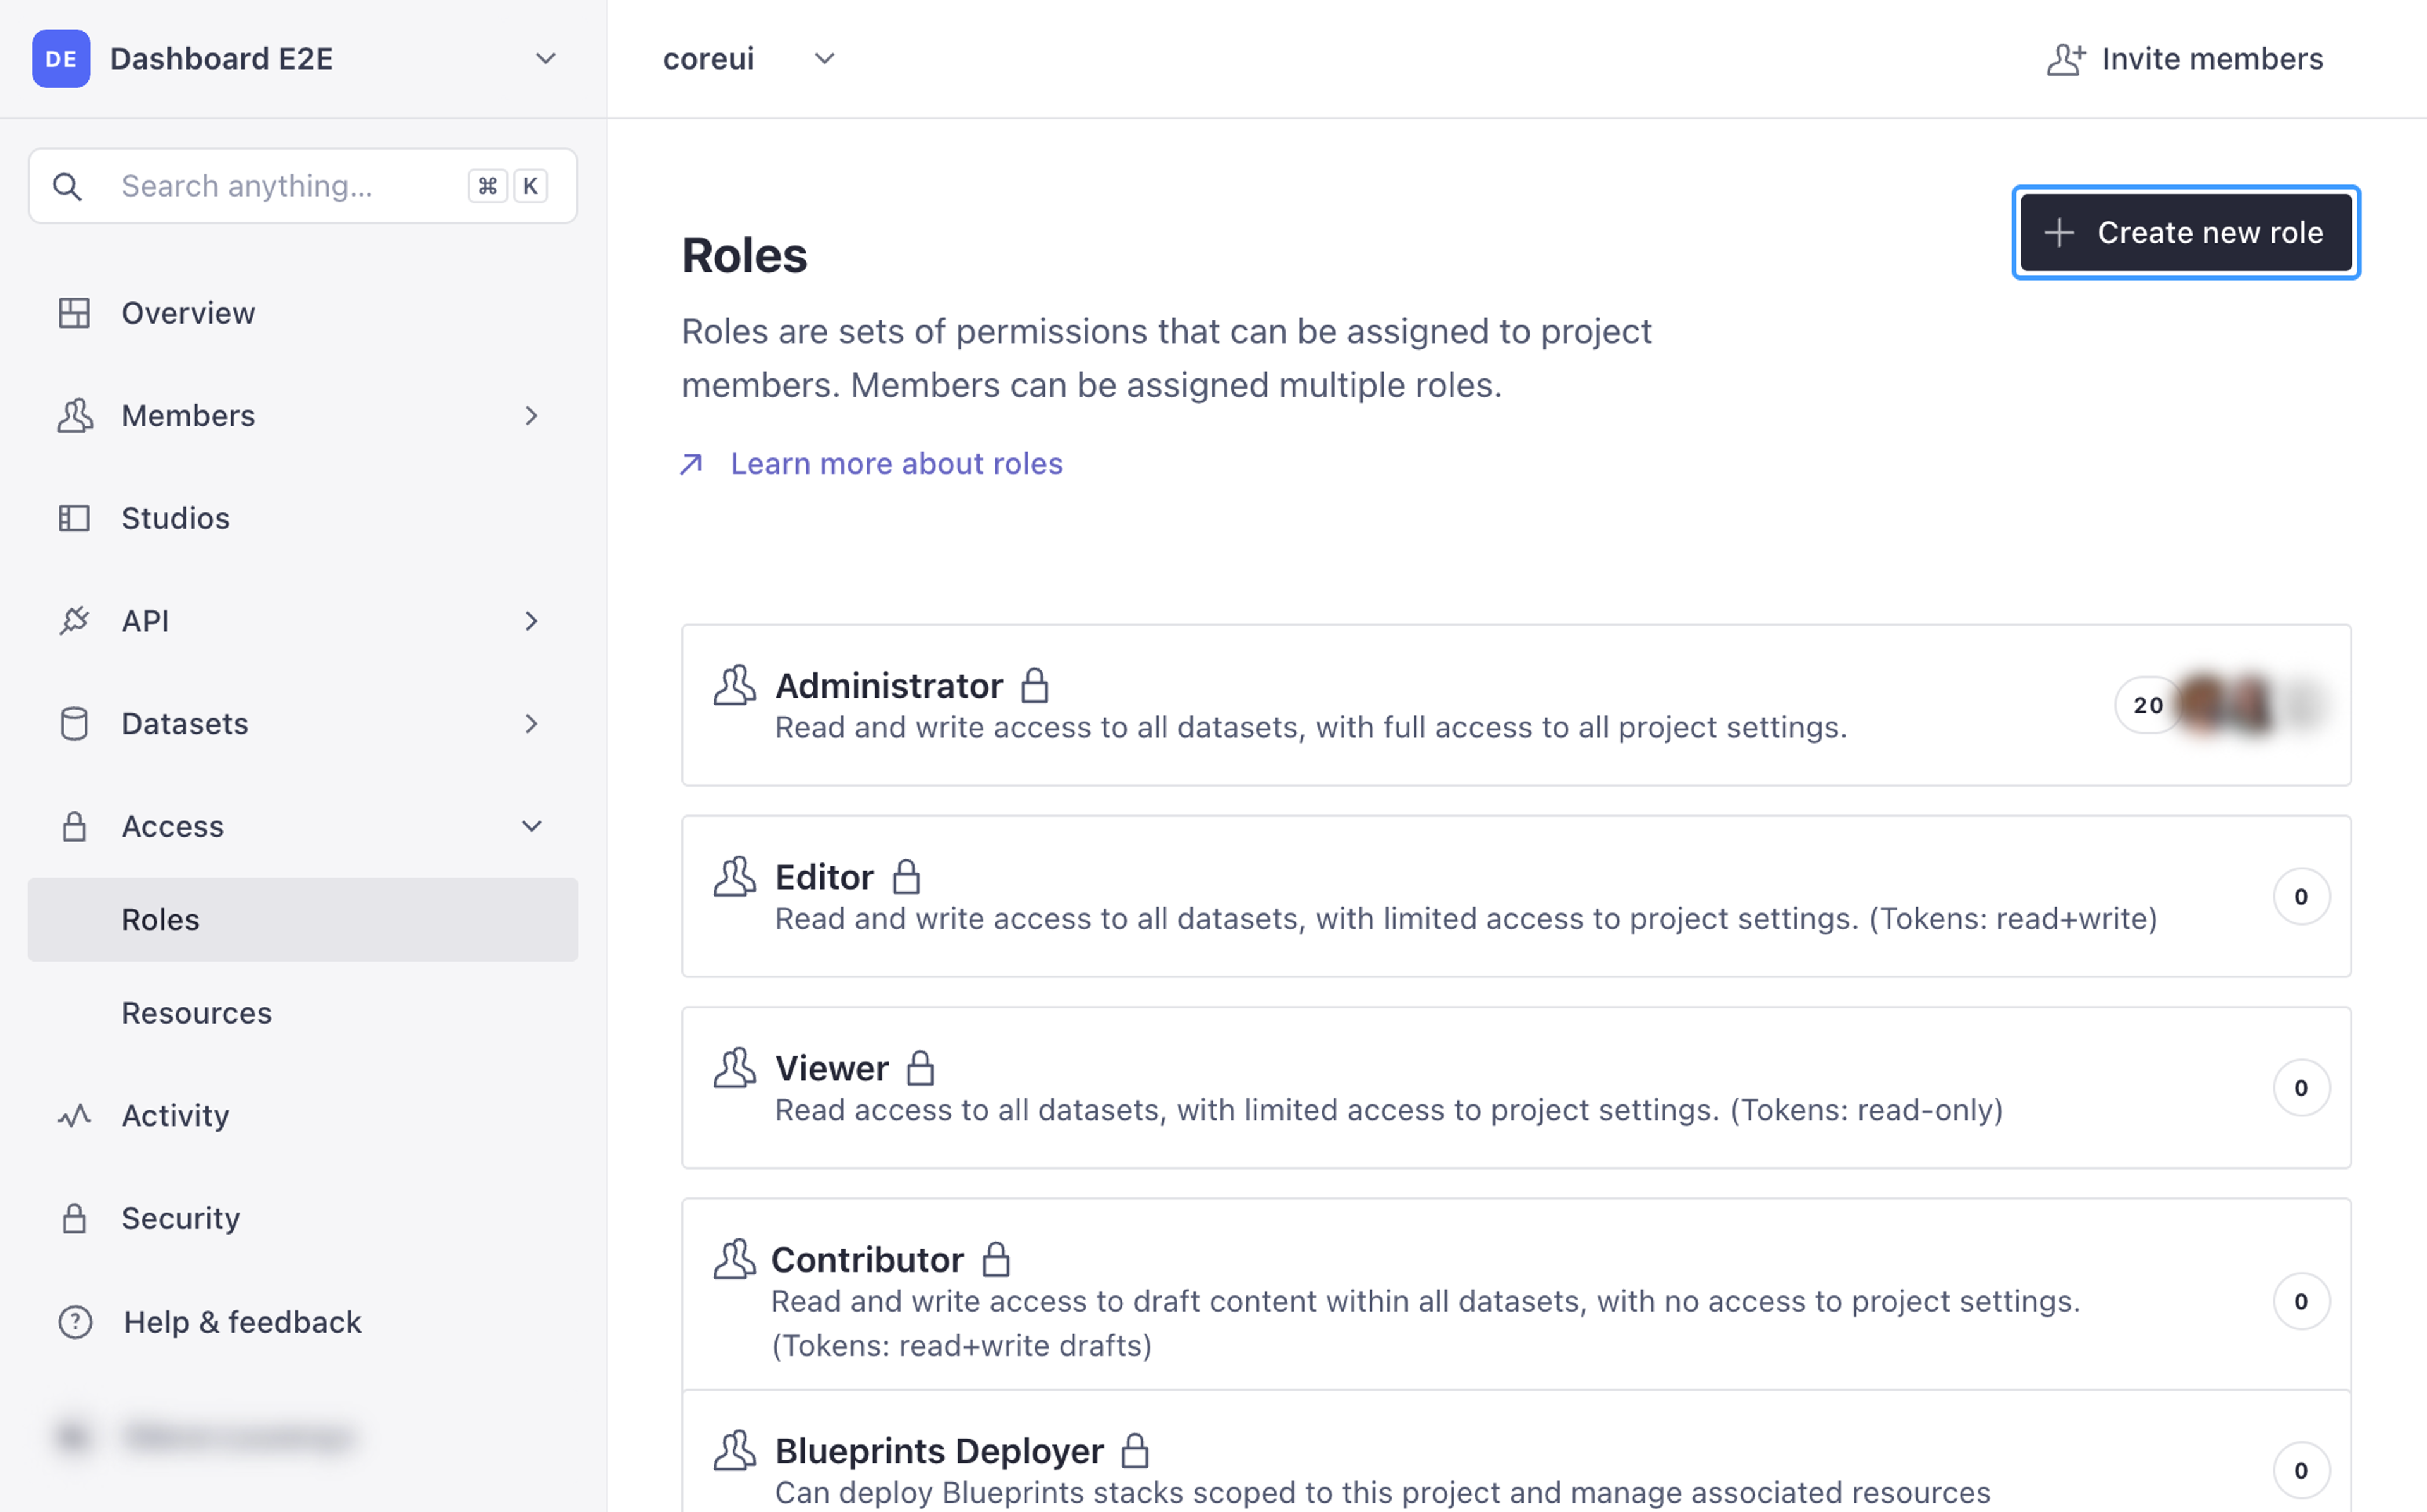Click the people icon on Editor row

(735, 877)
